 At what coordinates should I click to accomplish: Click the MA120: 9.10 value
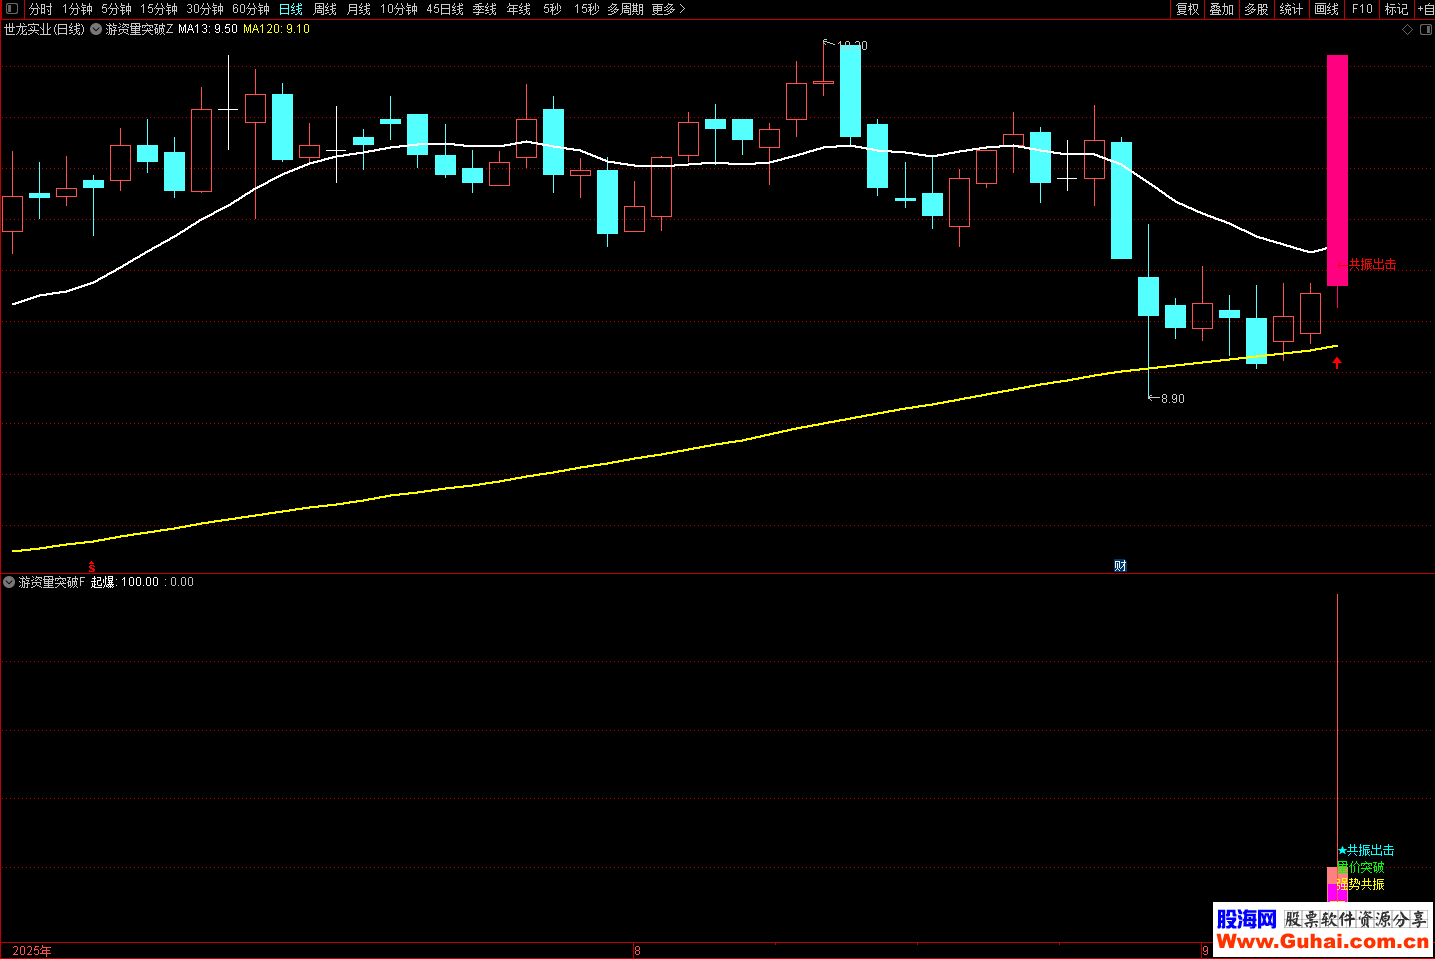point(277,29)
